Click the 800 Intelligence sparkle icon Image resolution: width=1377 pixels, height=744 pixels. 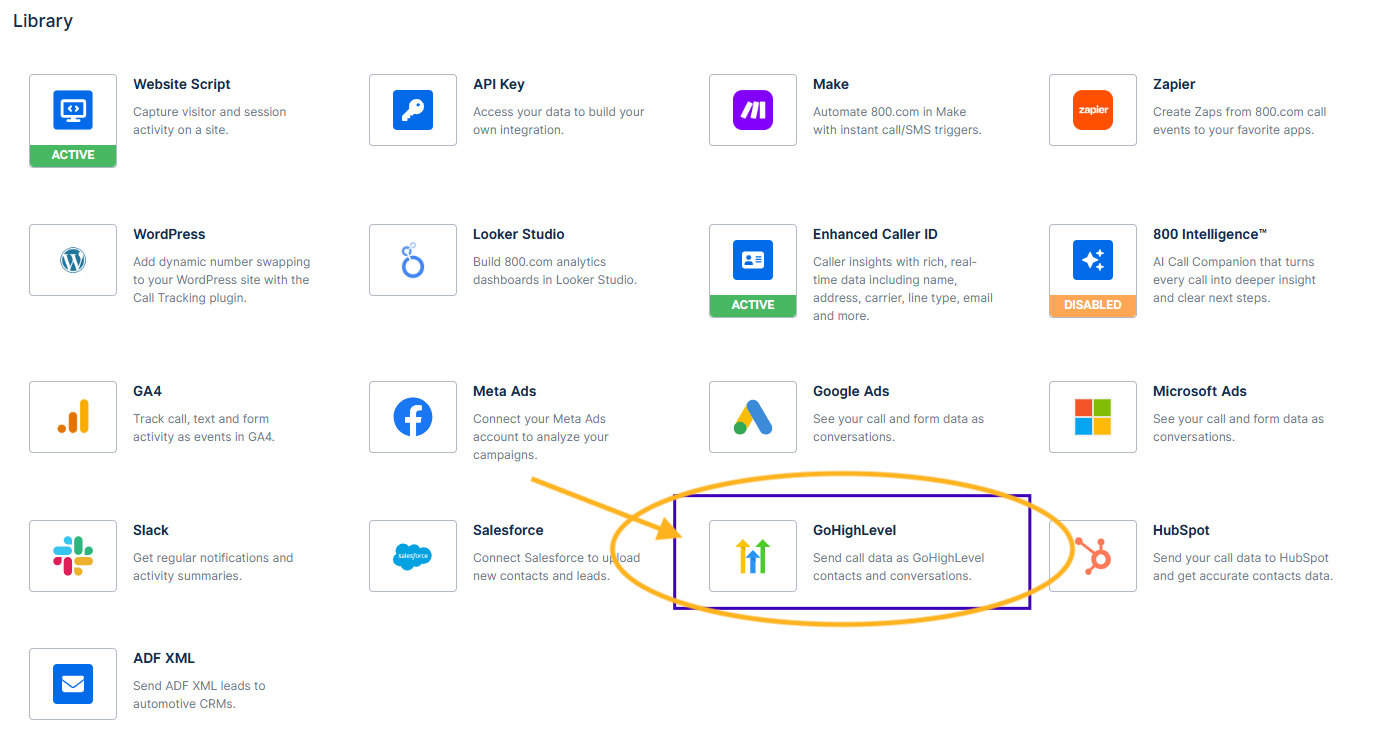click(x=1093, y=260)
